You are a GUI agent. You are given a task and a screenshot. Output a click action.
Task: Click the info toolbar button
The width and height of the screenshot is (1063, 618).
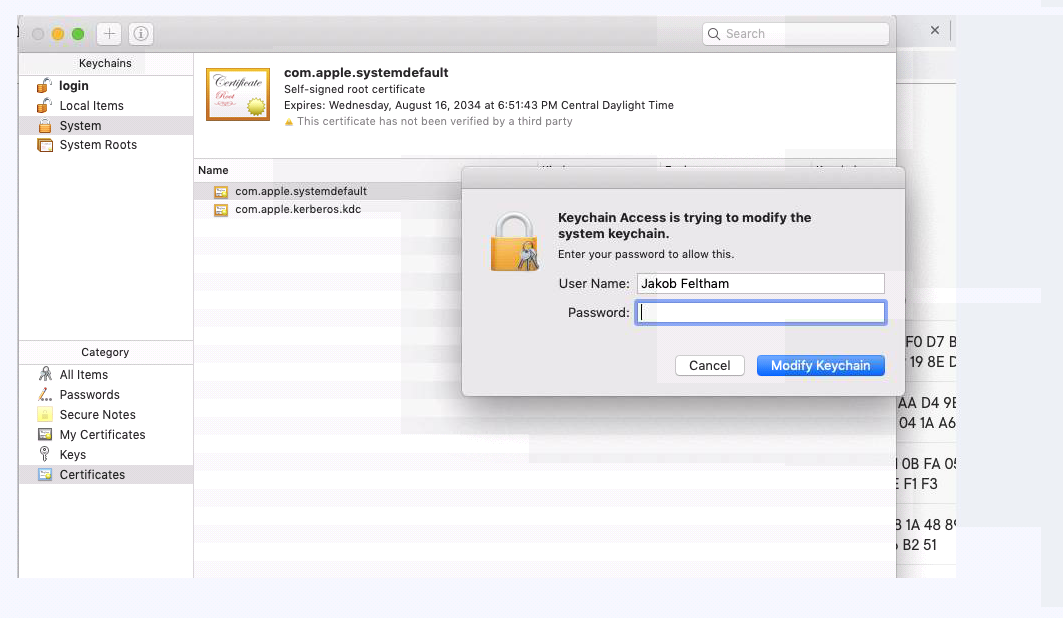pos(141,34)
